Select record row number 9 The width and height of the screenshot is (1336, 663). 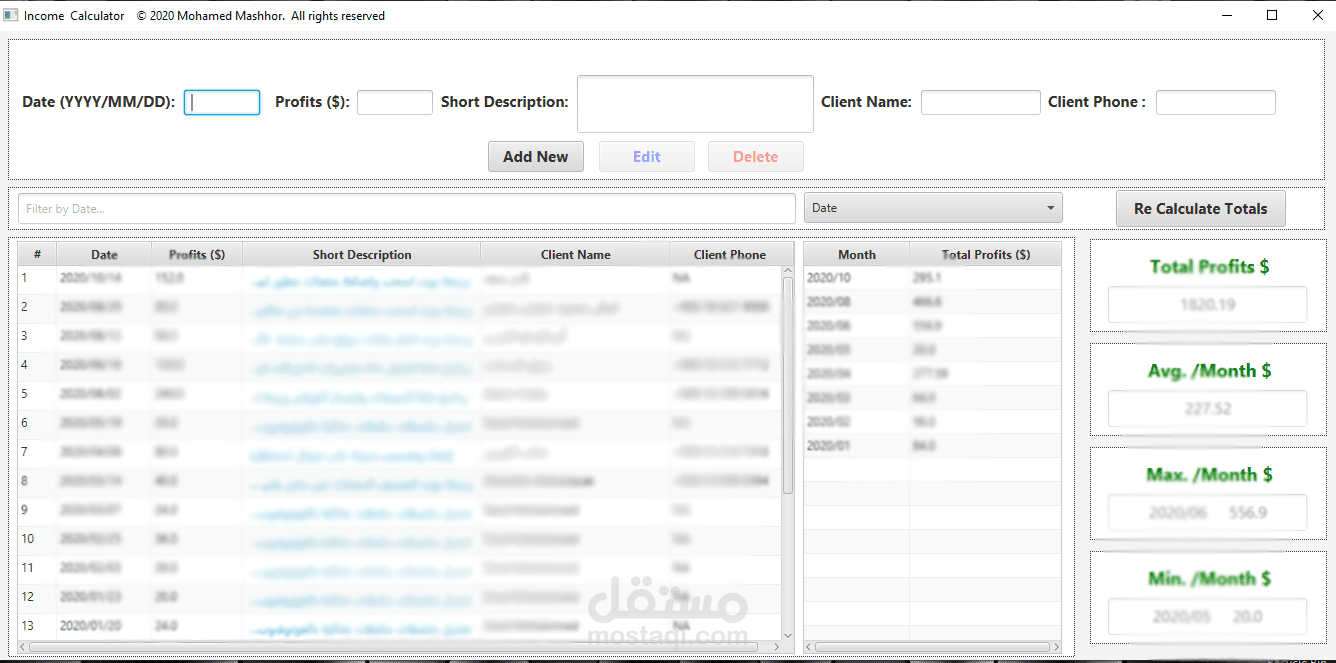click(399, 510)
